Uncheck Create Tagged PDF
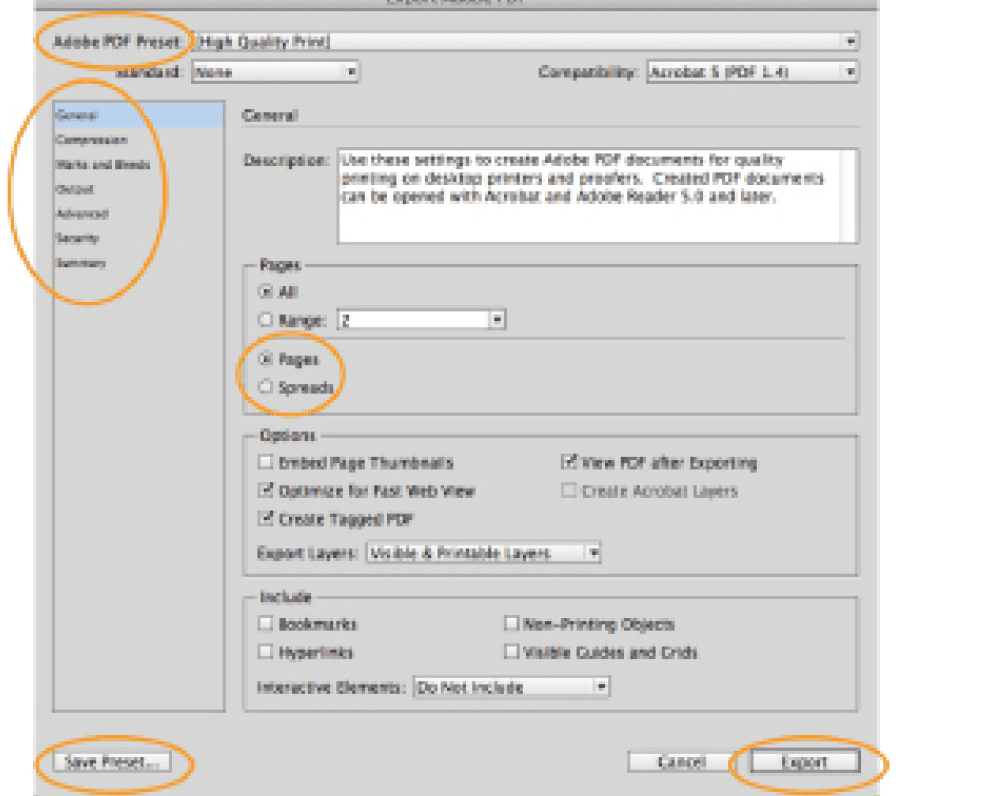The width and height of the screenshot is (1000, 796). (x=265, y=518)
